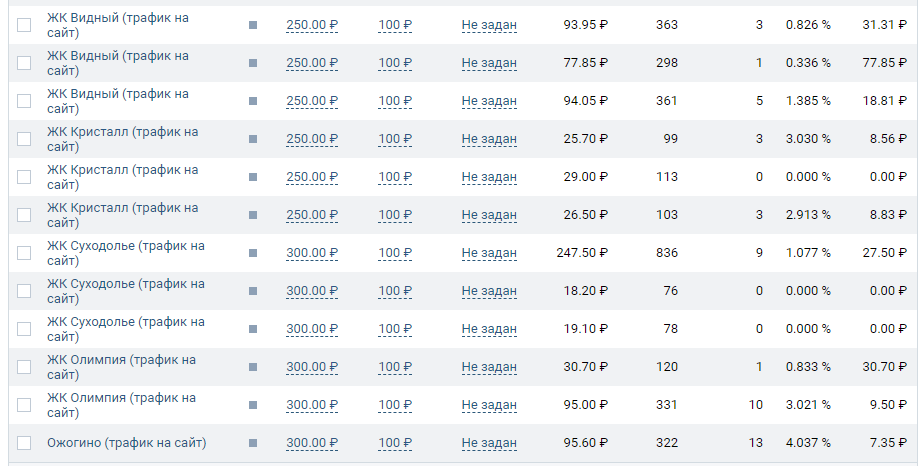Image resolution: width=922 pixels, height=466 pixels.
Task: Click status icon in row spending 25.70 ₽
Action: click(253, 139)
